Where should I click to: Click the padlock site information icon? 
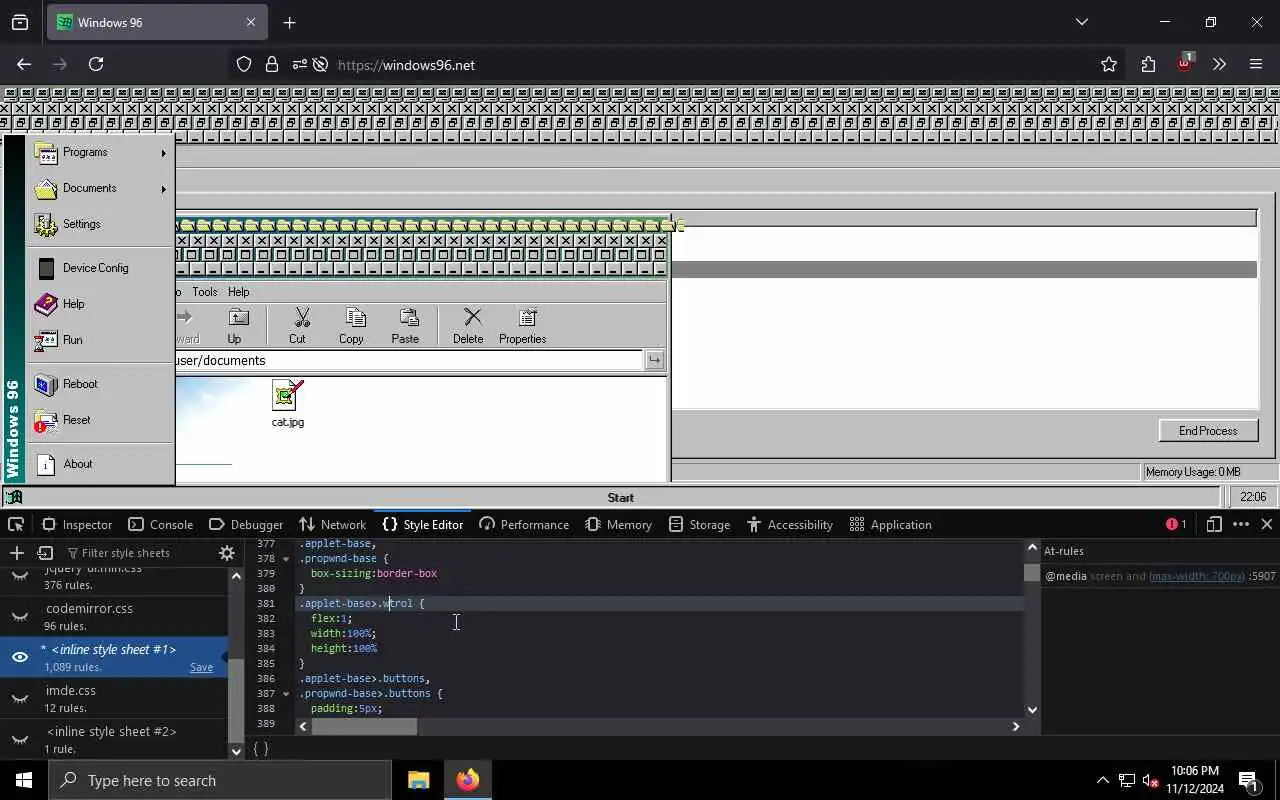pyautogui.click(x=271, y=64)
